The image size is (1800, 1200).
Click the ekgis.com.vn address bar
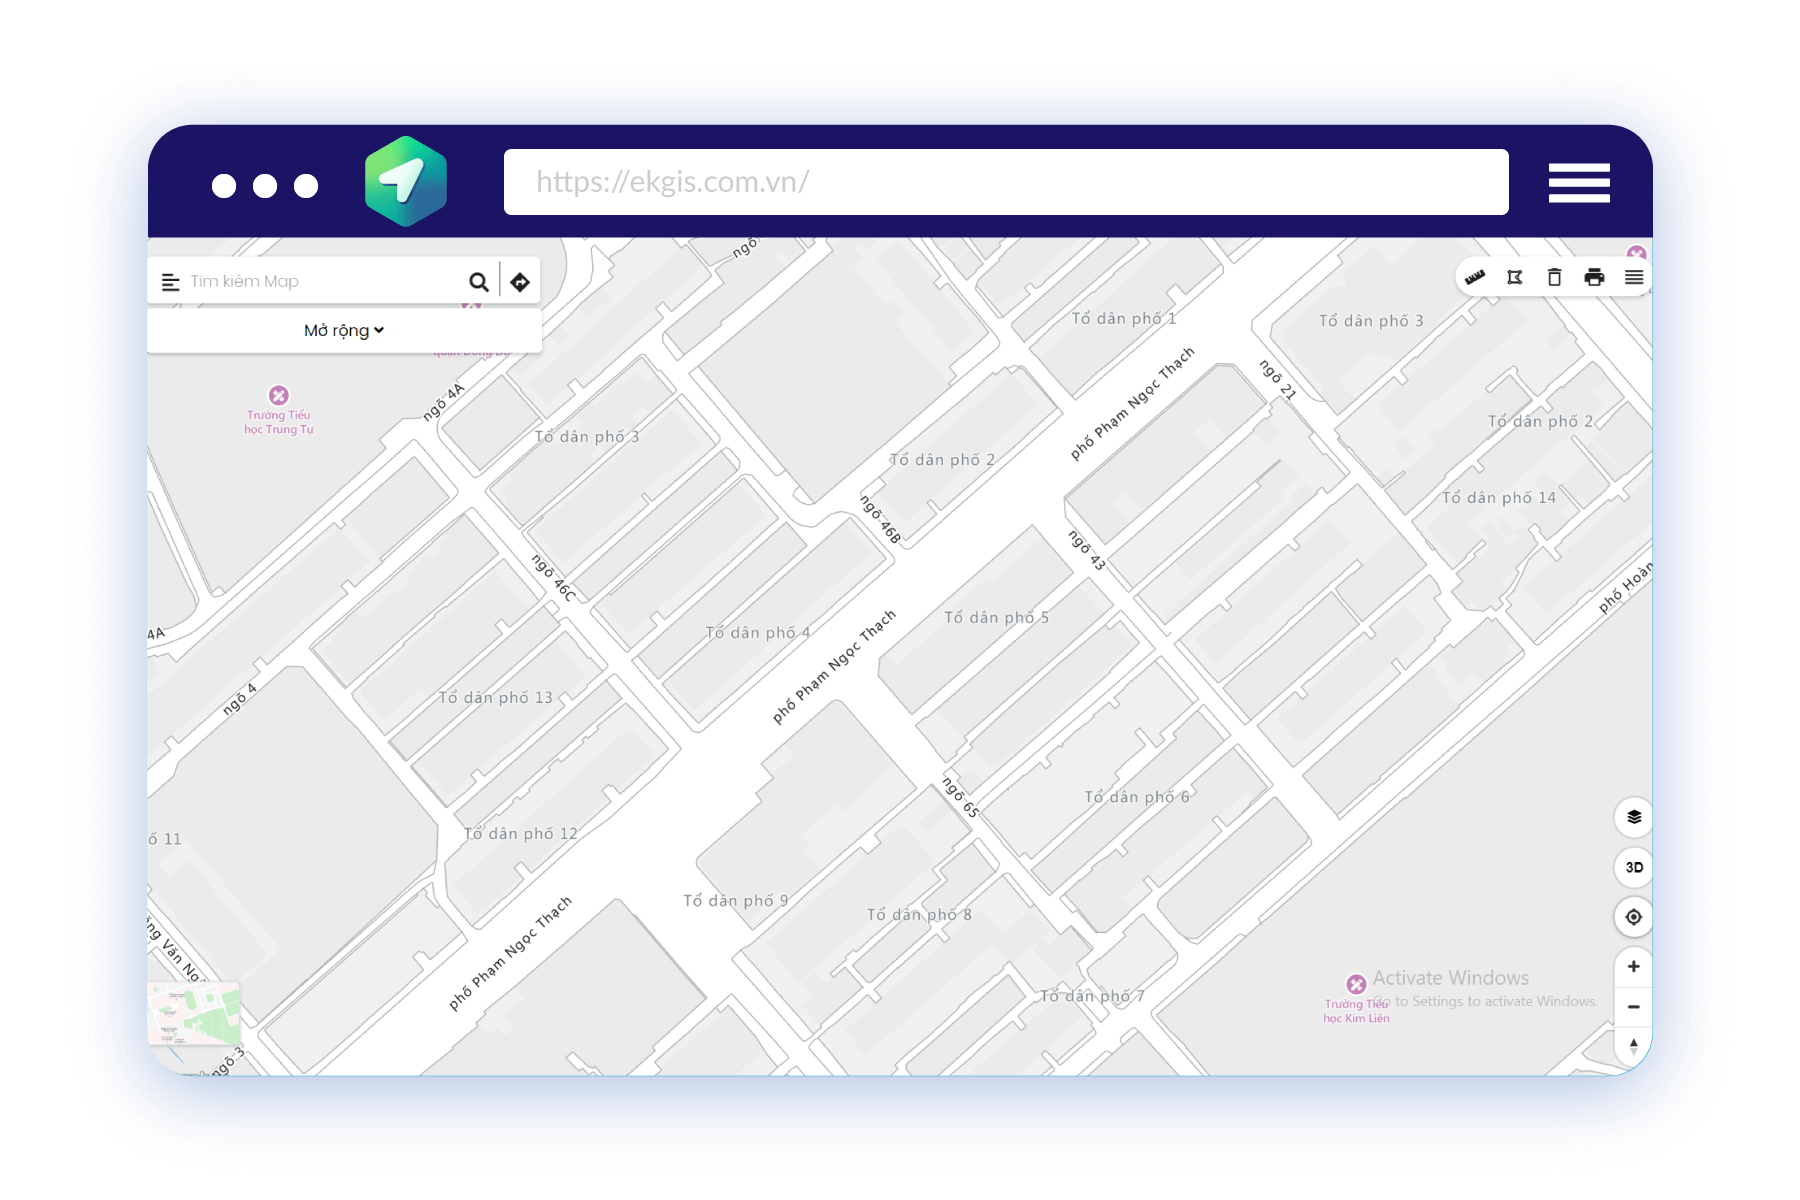point(1006,182)
